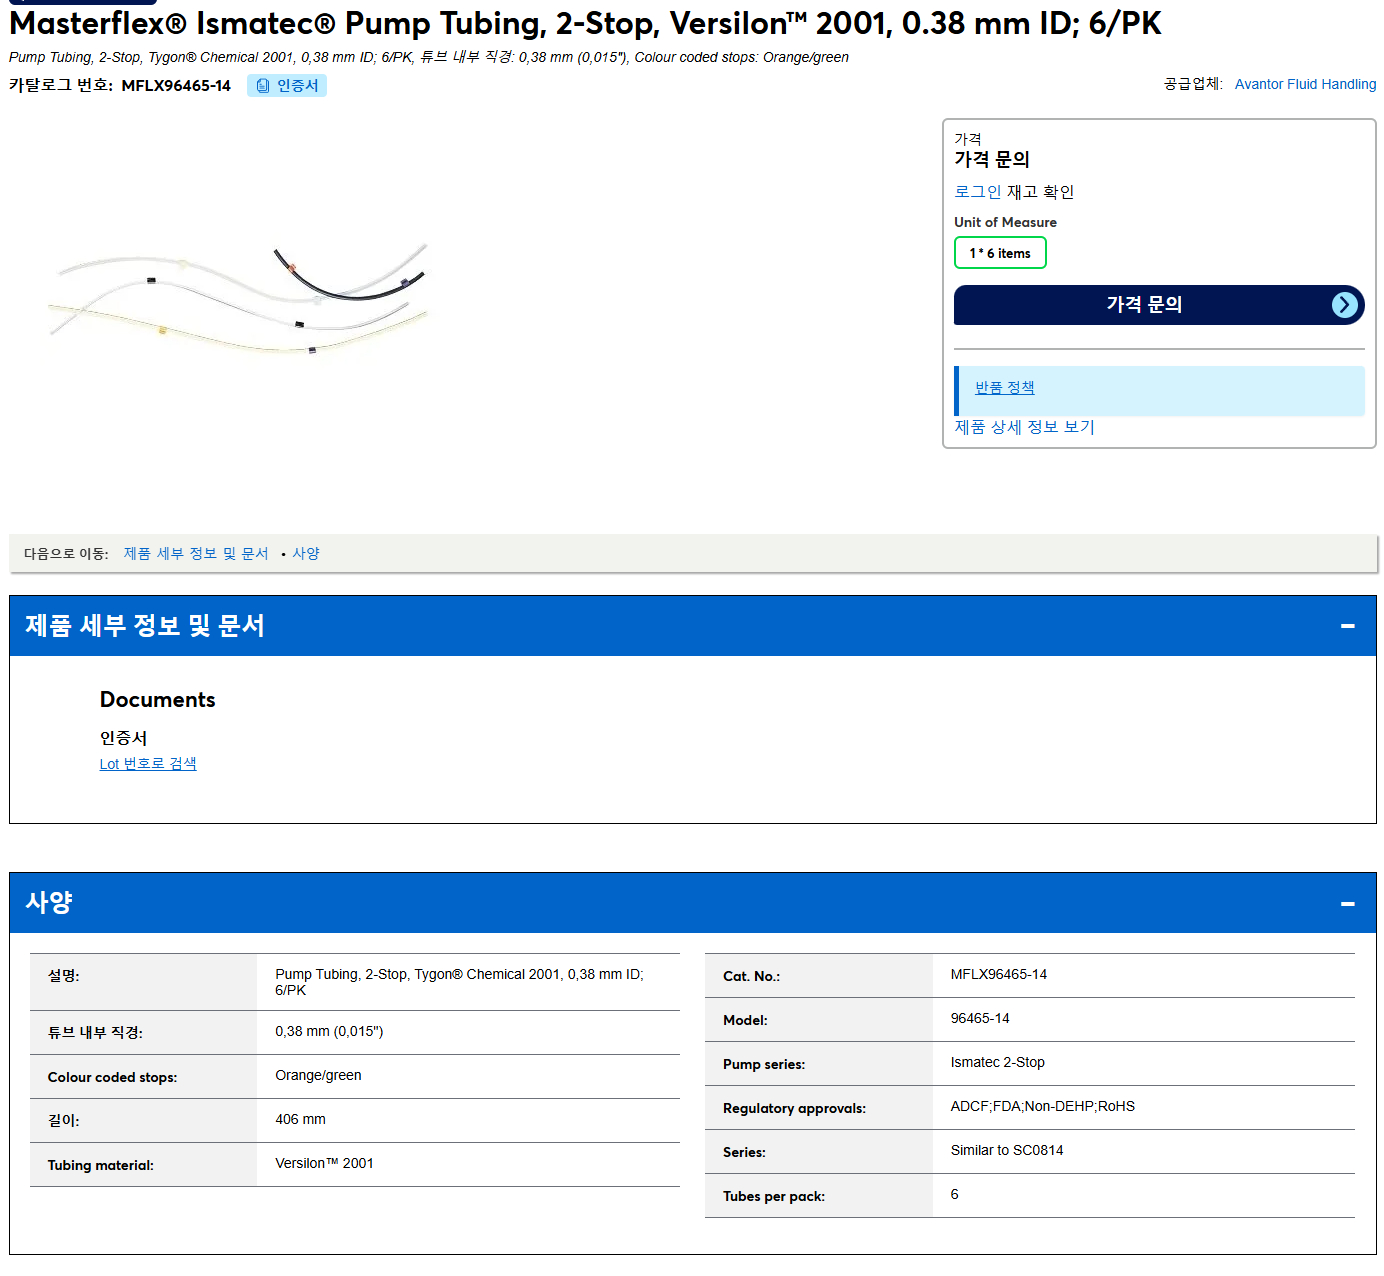Click the 설명 description value in specifications

pyautogui.click(x=459, y=983)
